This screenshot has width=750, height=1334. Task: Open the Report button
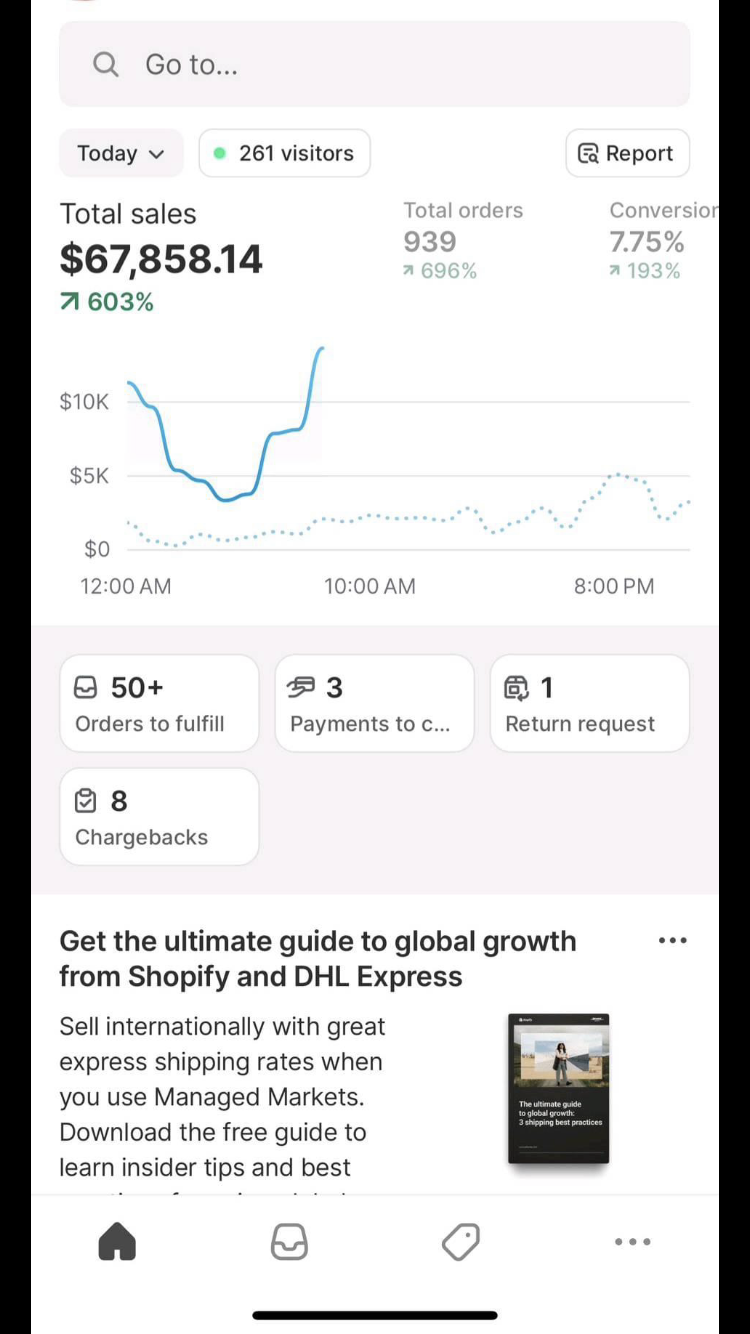pyautogui.click(x=627, y=154)
